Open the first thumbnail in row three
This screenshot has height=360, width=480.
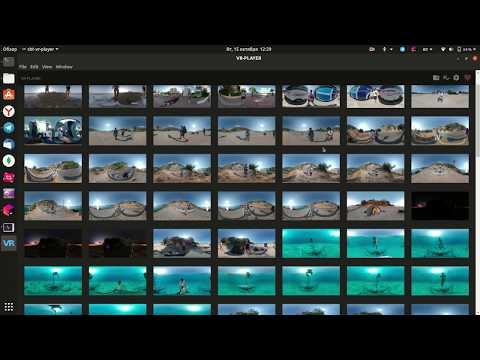(53, 168)
